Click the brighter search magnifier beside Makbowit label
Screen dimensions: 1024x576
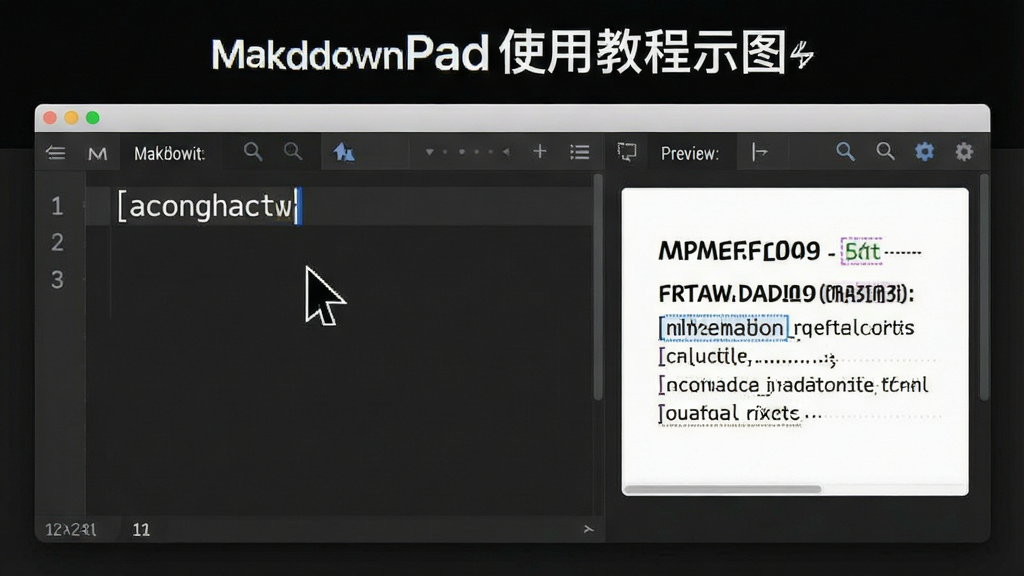pos(253,152)
